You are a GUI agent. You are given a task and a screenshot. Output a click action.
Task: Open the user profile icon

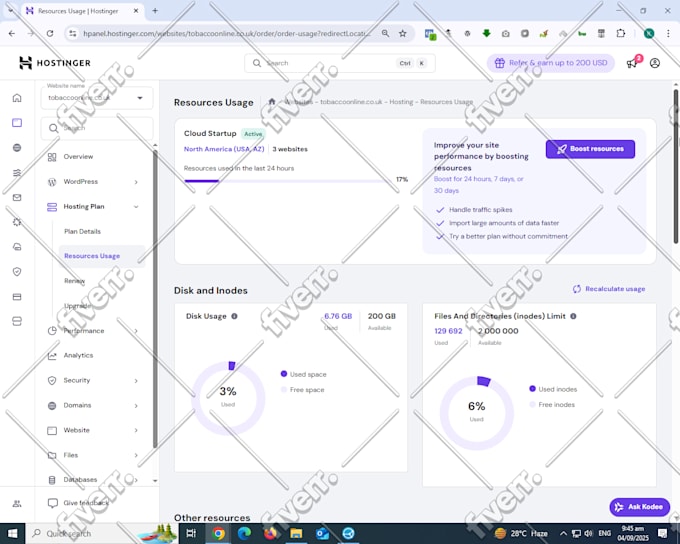click(x=655, y=63)
